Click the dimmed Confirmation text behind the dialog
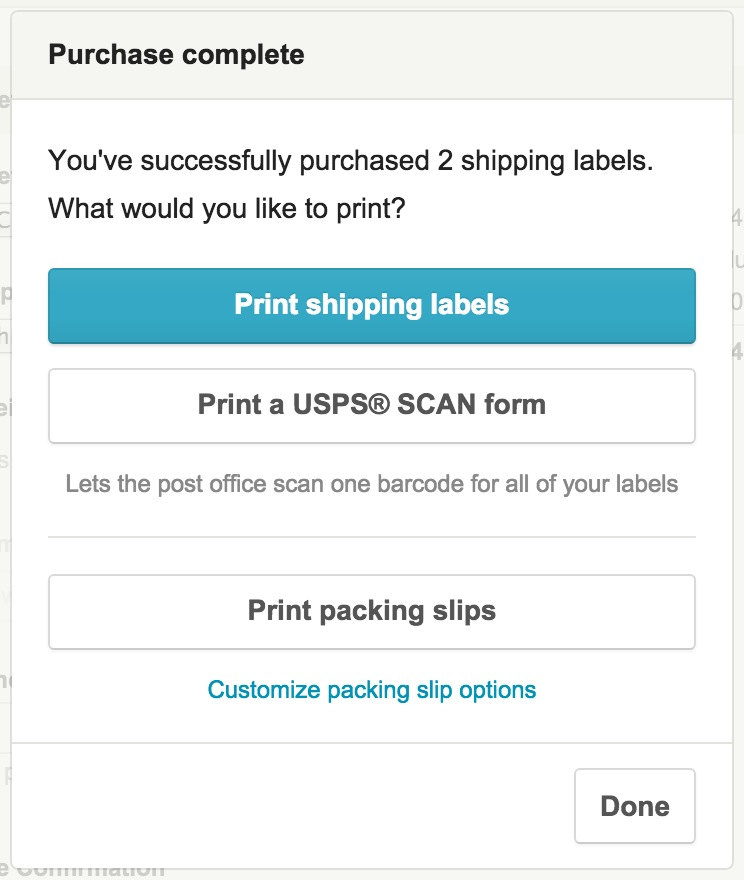This screenshot has height=880, width=744. pos(90,873)
